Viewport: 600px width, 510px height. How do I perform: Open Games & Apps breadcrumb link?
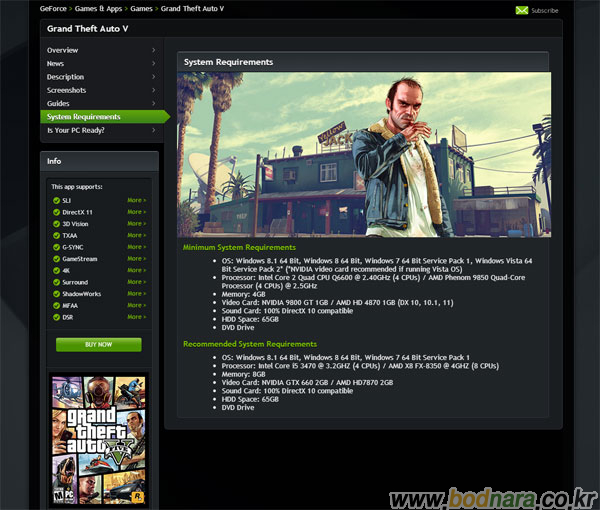98,8
